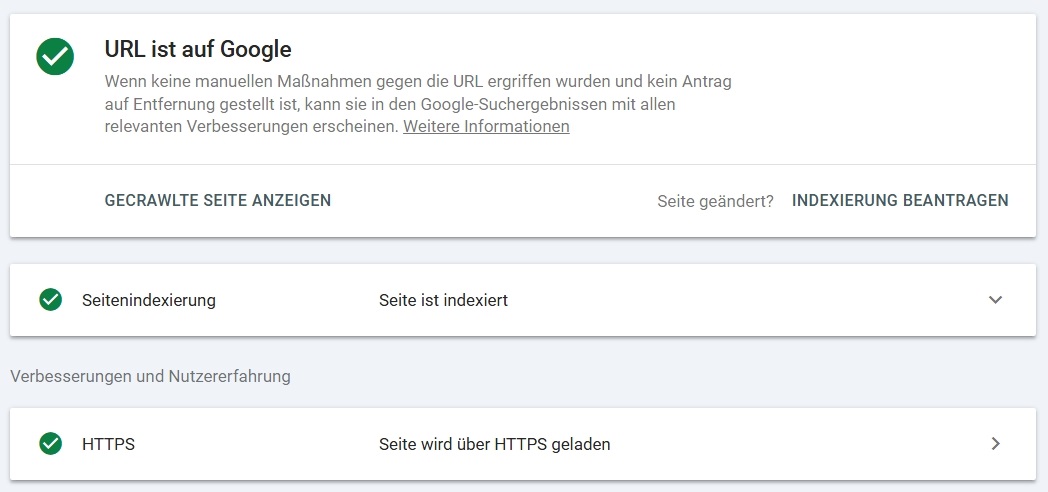This screenshot has height=492, width=1048.
Task: Click the large green checkmark status icon
Action: (55, 56)
